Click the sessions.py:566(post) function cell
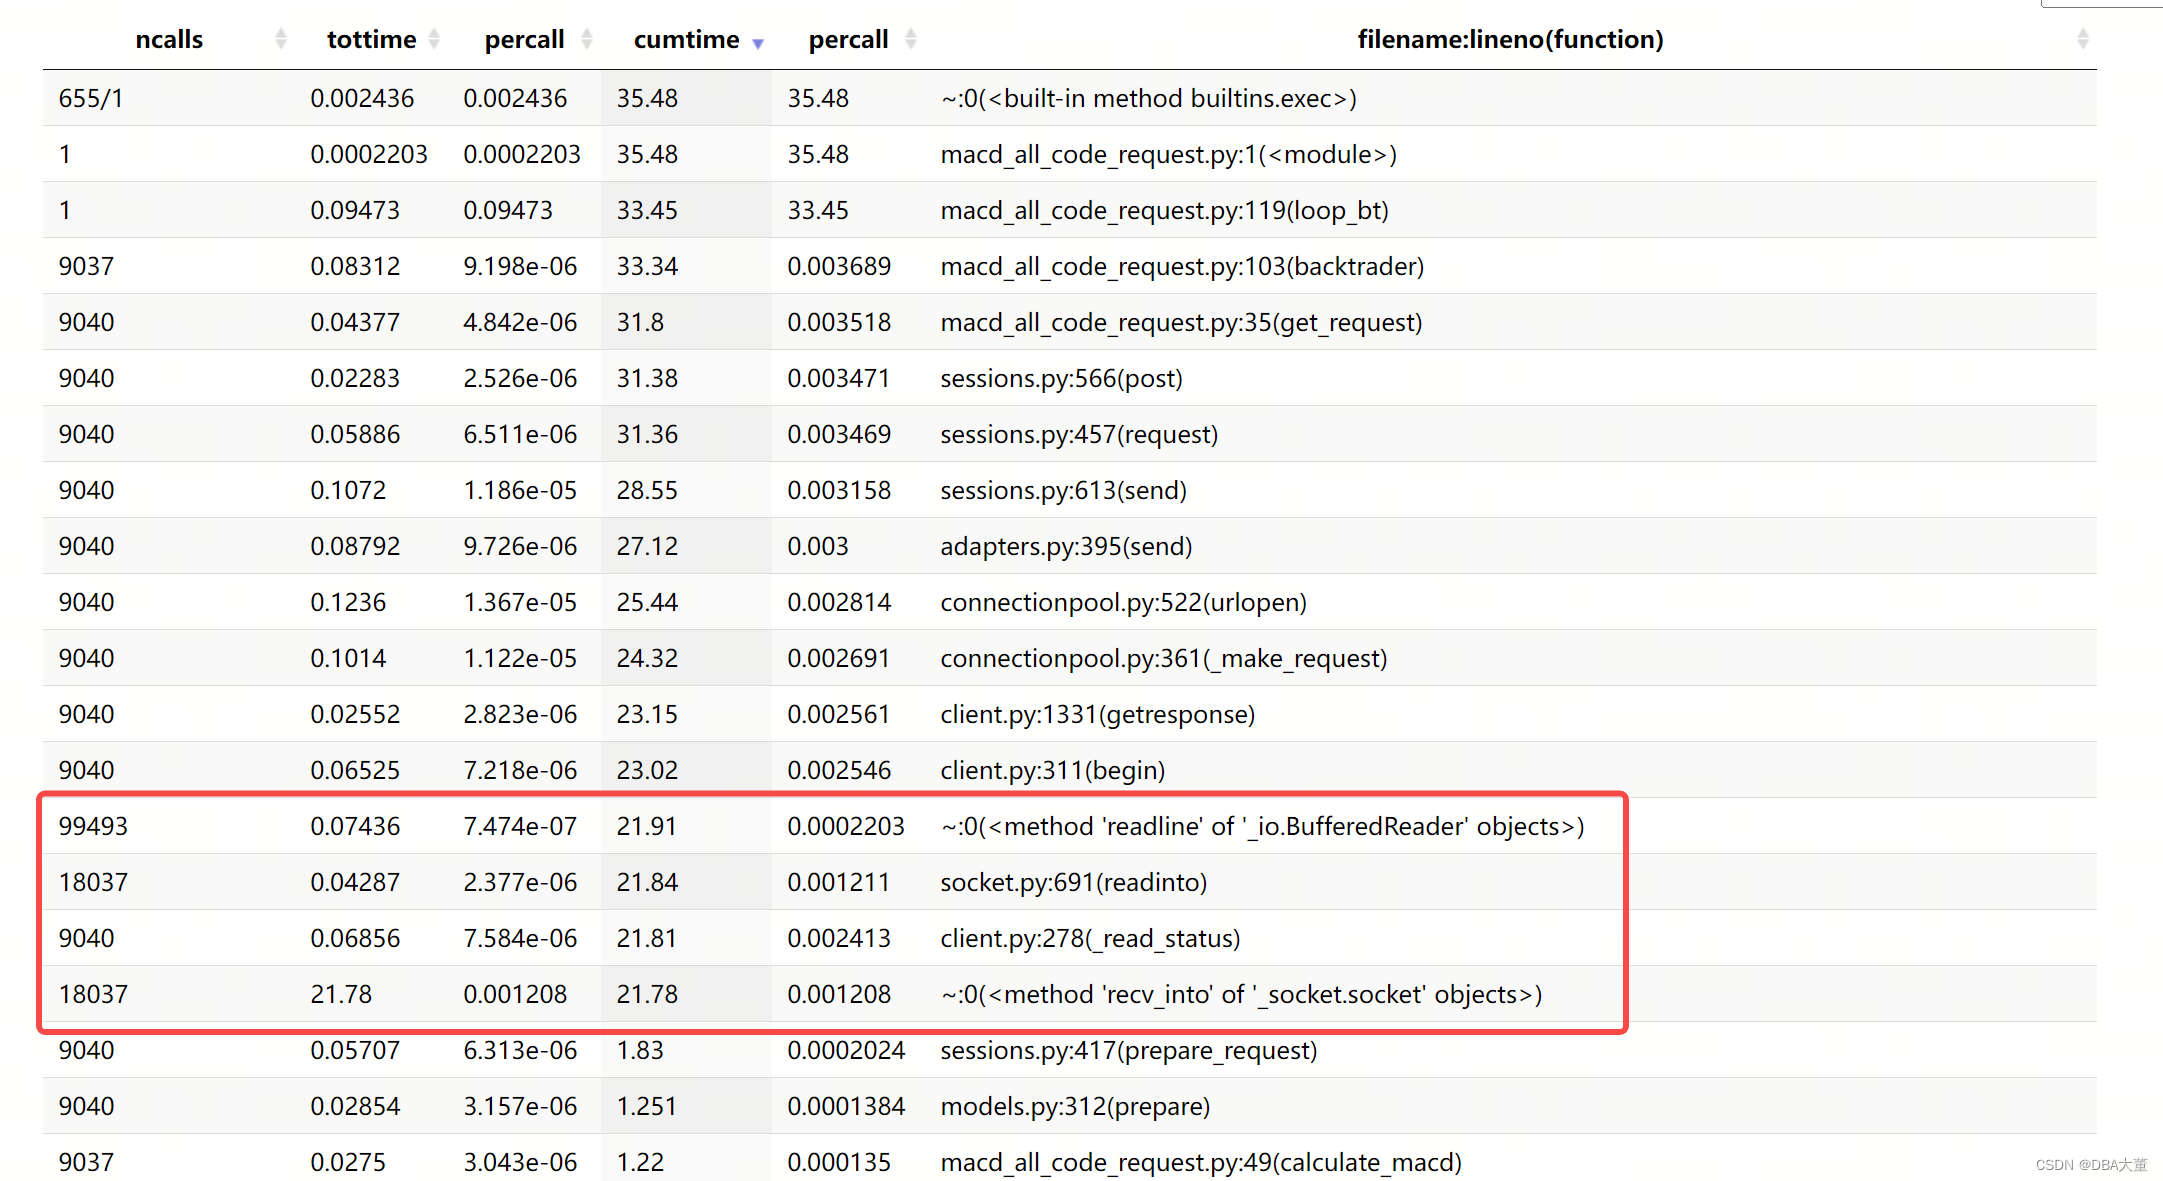This screenshot has height=1181, width=2163. pyautogui.click(x=1061, y=378)
